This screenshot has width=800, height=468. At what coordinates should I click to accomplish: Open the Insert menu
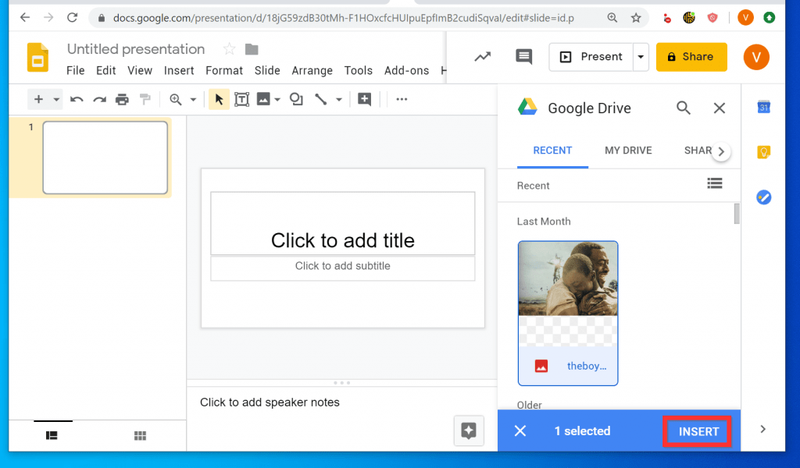[x=179, y=70]
